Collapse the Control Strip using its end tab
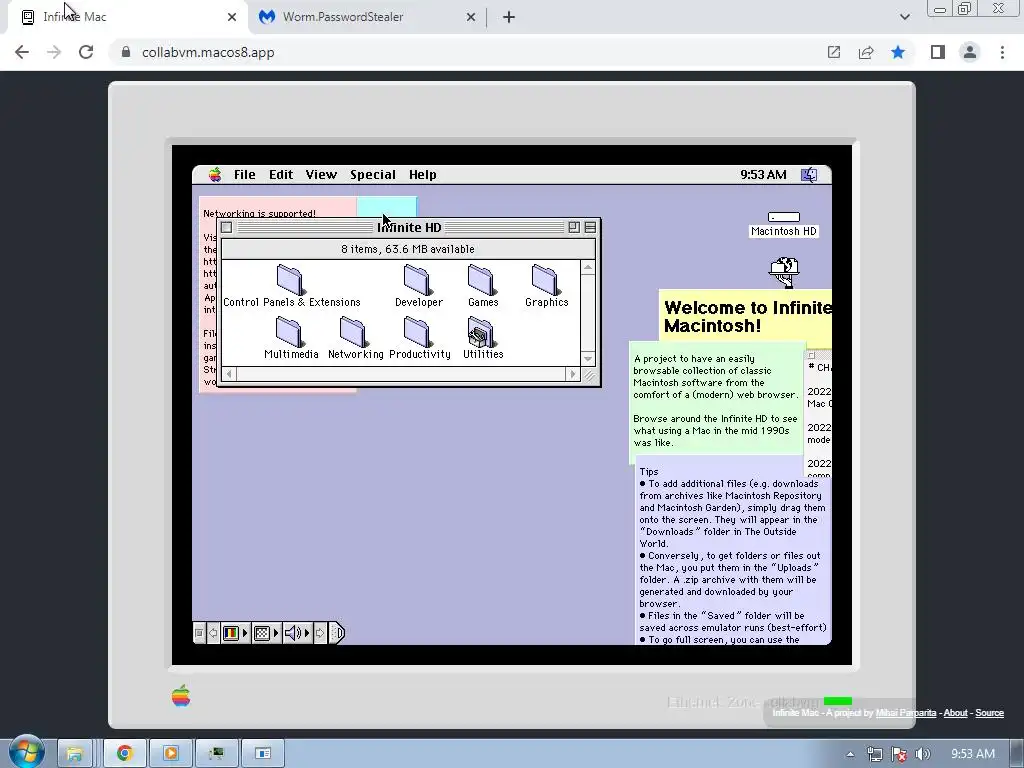 pos(337,633)
